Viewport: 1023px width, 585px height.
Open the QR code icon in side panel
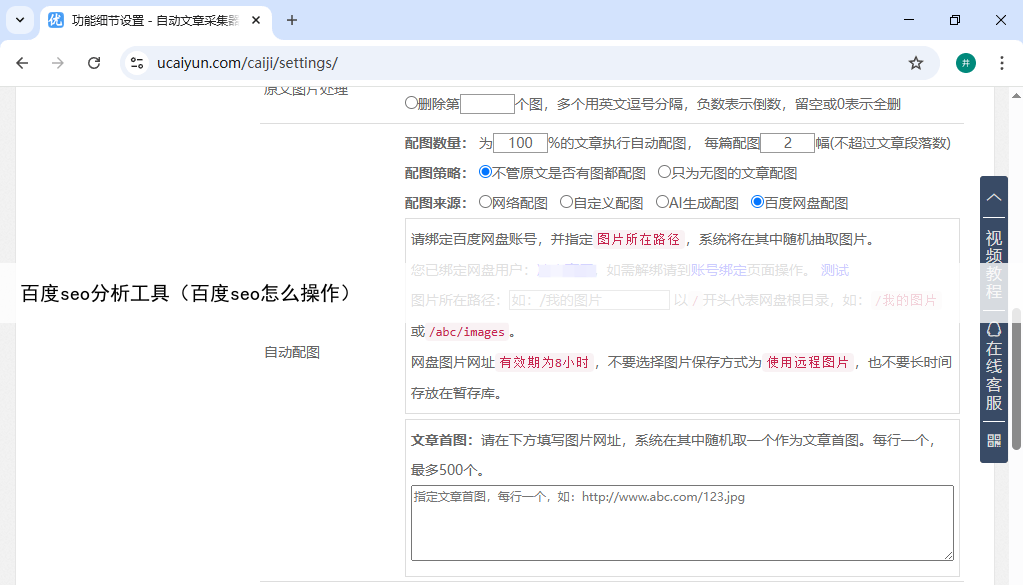pos(994,440)
